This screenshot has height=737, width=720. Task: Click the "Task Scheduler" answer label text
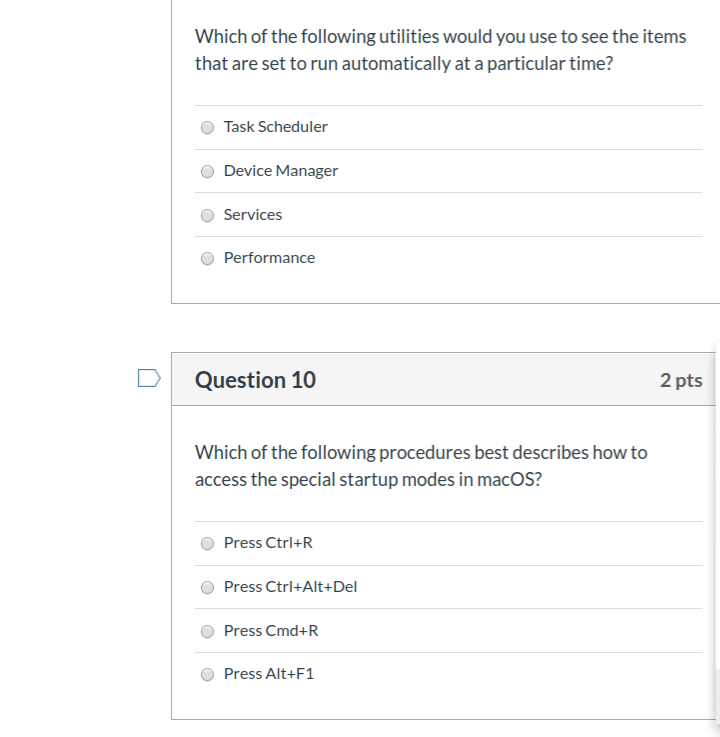pyautogui.click(x=275, y=127)
